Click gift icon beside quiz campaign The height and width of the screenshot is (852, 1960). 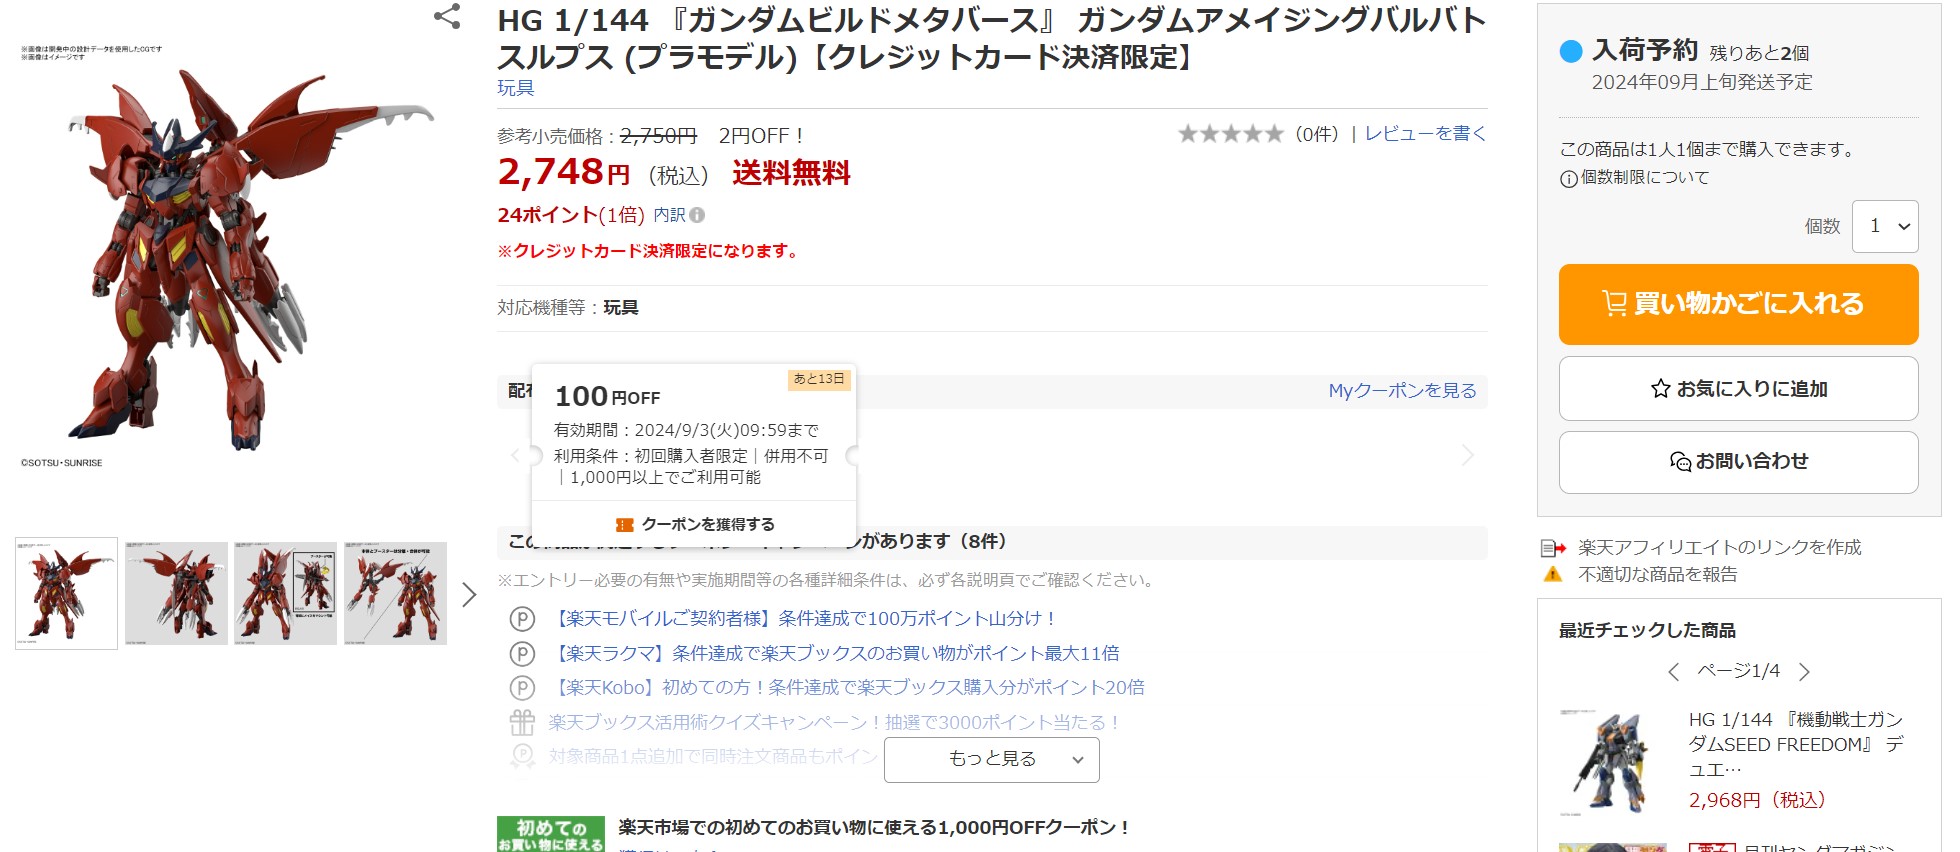pyautogui.click(x=522, y=722)
